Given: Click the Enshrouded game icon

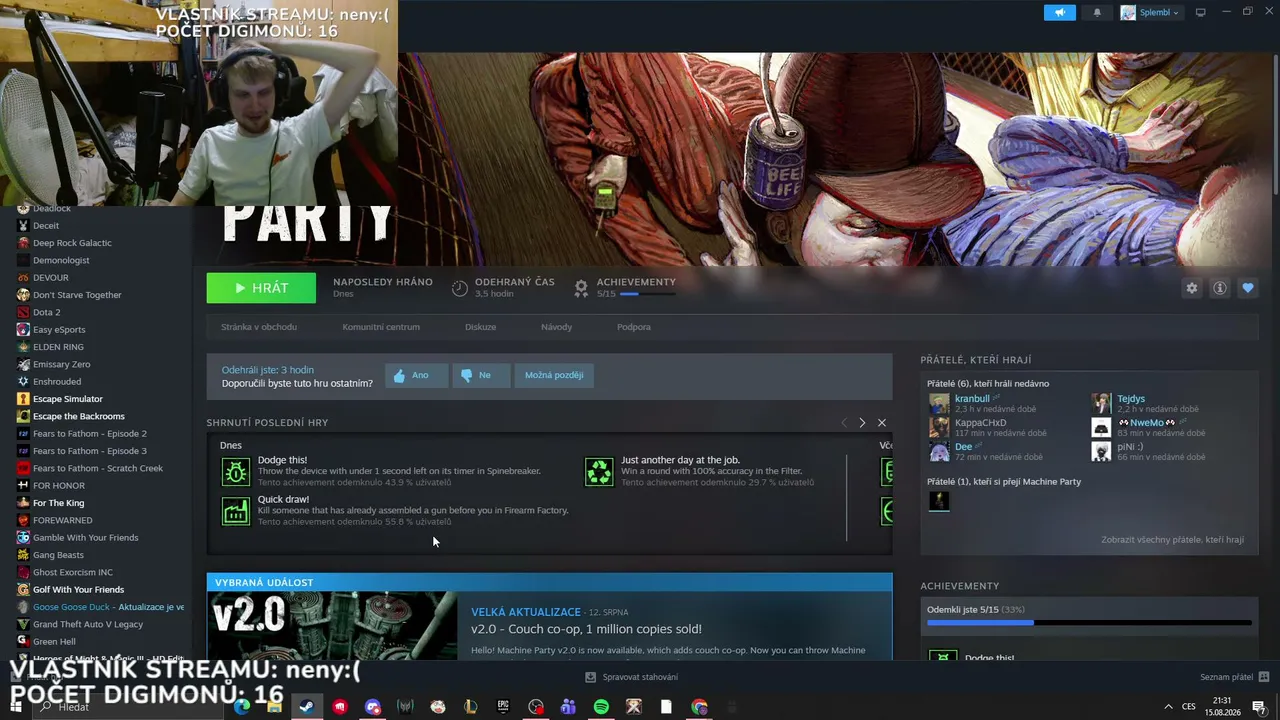Looking at the screenshot, I should [x=23, y=382].
